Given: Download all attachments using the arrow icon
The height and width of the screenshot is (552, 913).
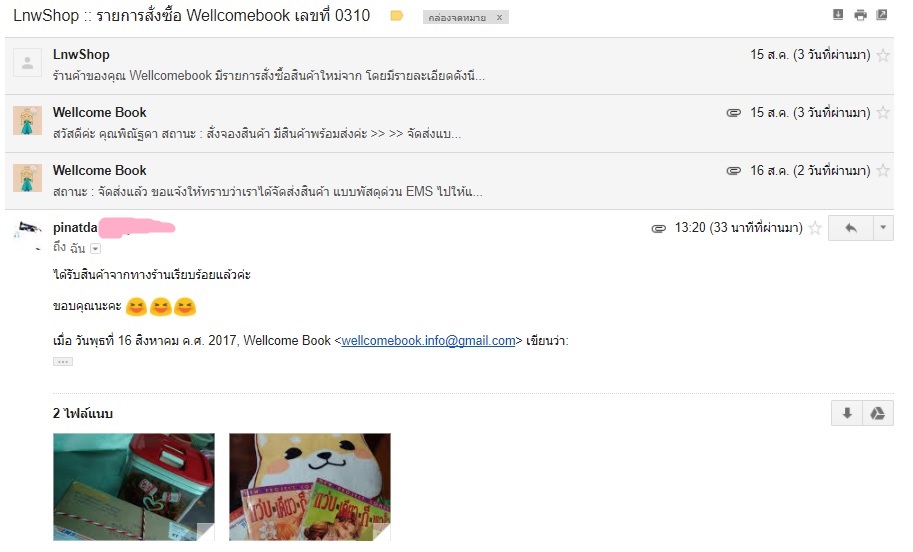Looking at the screenshot, I should tap(847, 413).
